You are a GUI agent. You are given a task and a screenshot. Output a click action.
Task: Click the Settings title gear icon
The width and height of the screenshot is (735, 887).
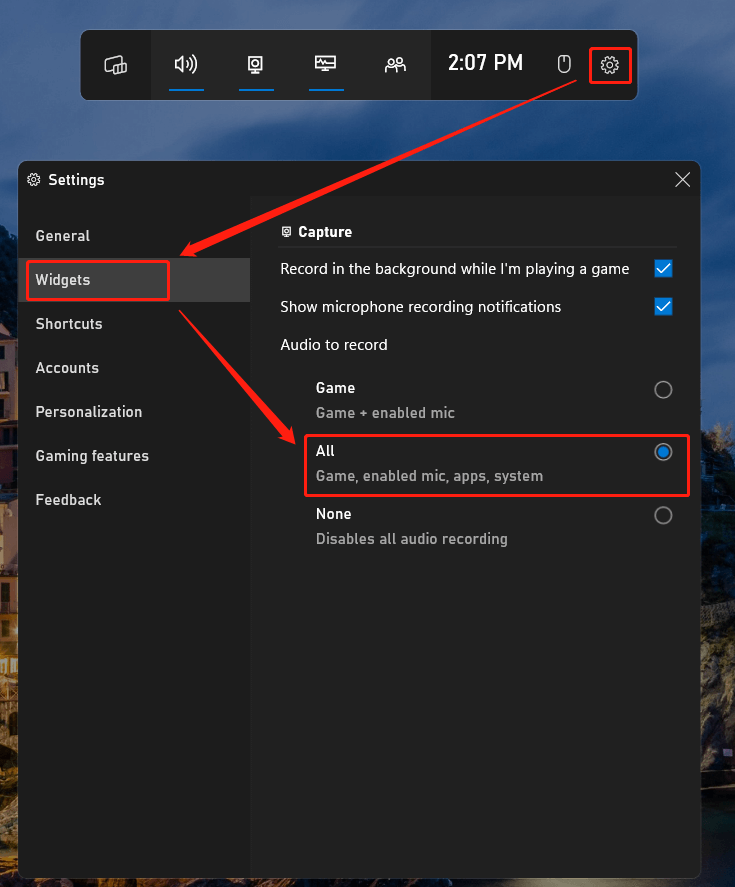click(x=34, y=180)
